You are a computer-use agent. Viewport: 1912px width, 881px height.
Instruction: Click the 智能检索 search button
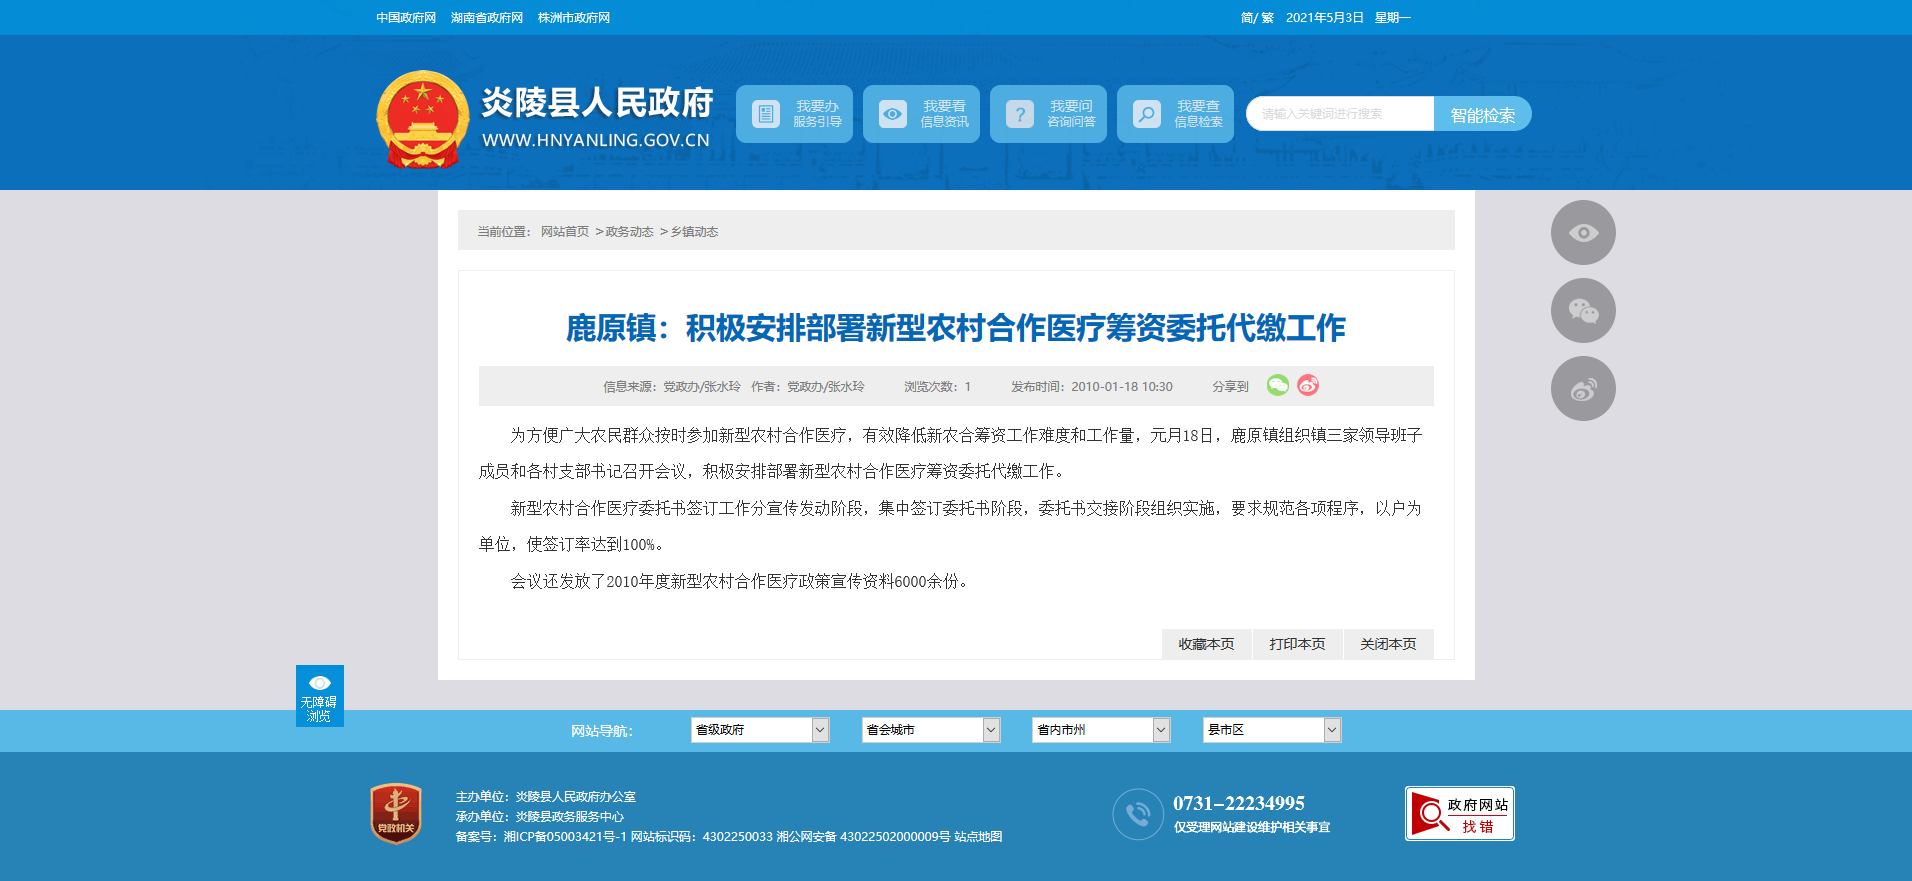[1482, 114]
